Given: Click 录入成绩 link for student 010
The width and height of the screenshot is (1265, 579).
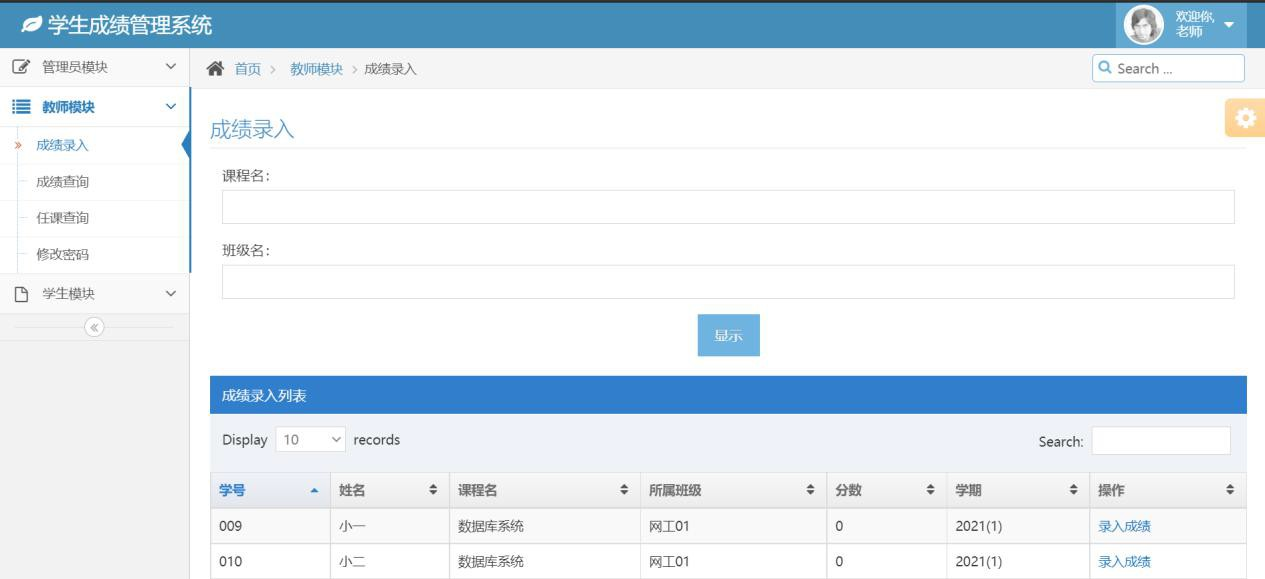Looking at the screenshot, I should pos(1124,562).
